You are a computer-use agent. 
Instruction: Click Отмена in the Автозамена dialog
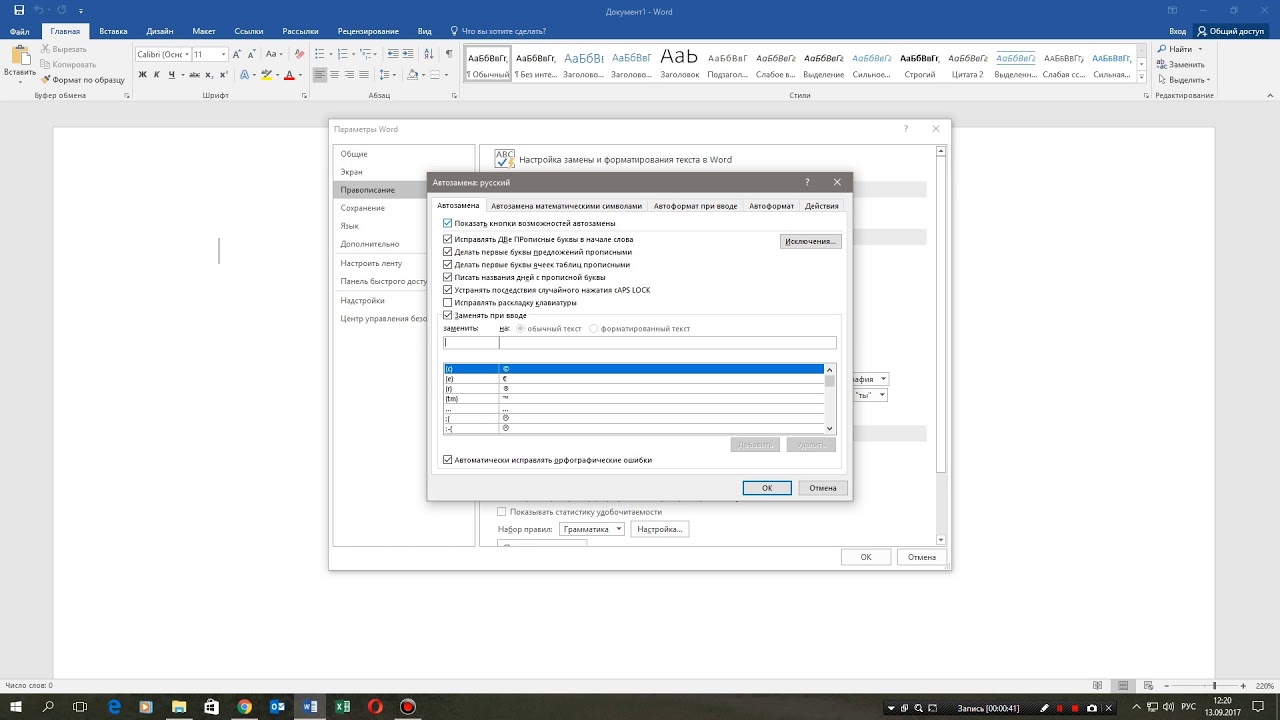coord(823,488)
